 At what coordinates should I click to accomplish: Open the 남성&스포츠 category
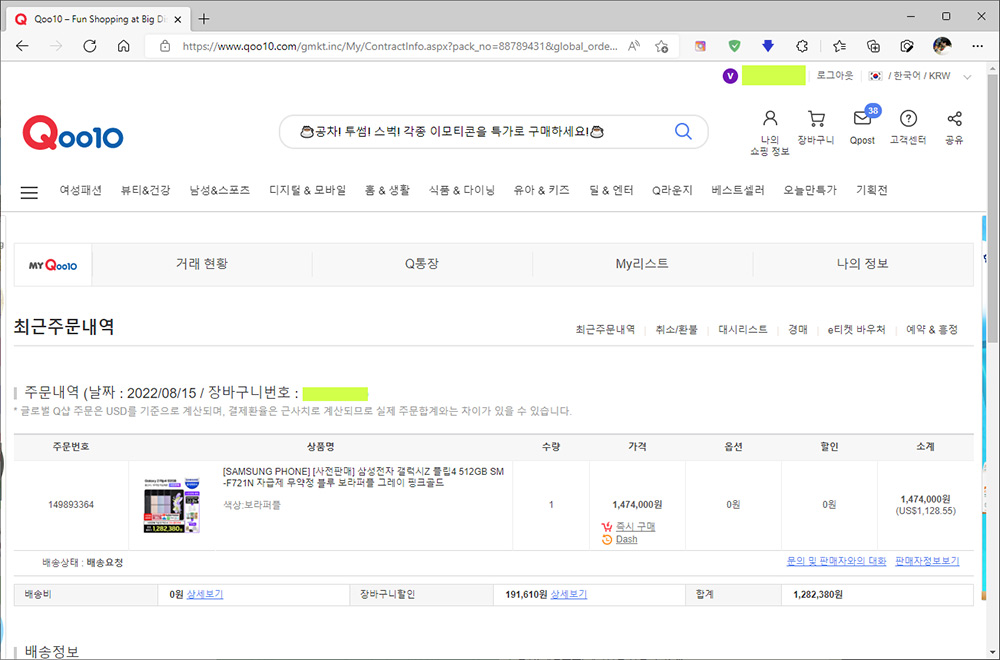pos(219,190)
